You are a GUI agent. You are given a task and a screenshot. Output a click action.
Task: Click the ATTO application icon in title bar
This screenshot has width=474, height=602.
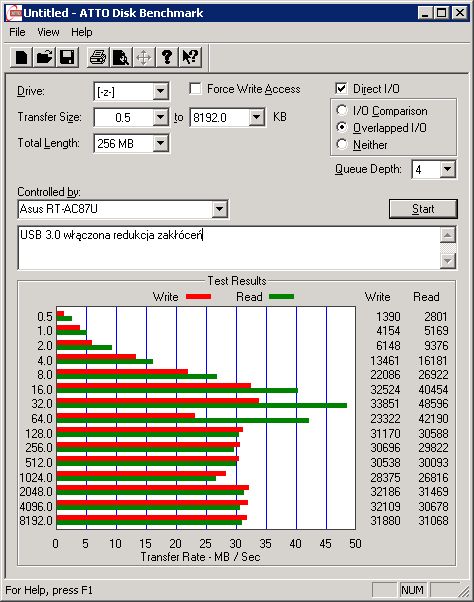pyautogui.click(x=15, y=13)
